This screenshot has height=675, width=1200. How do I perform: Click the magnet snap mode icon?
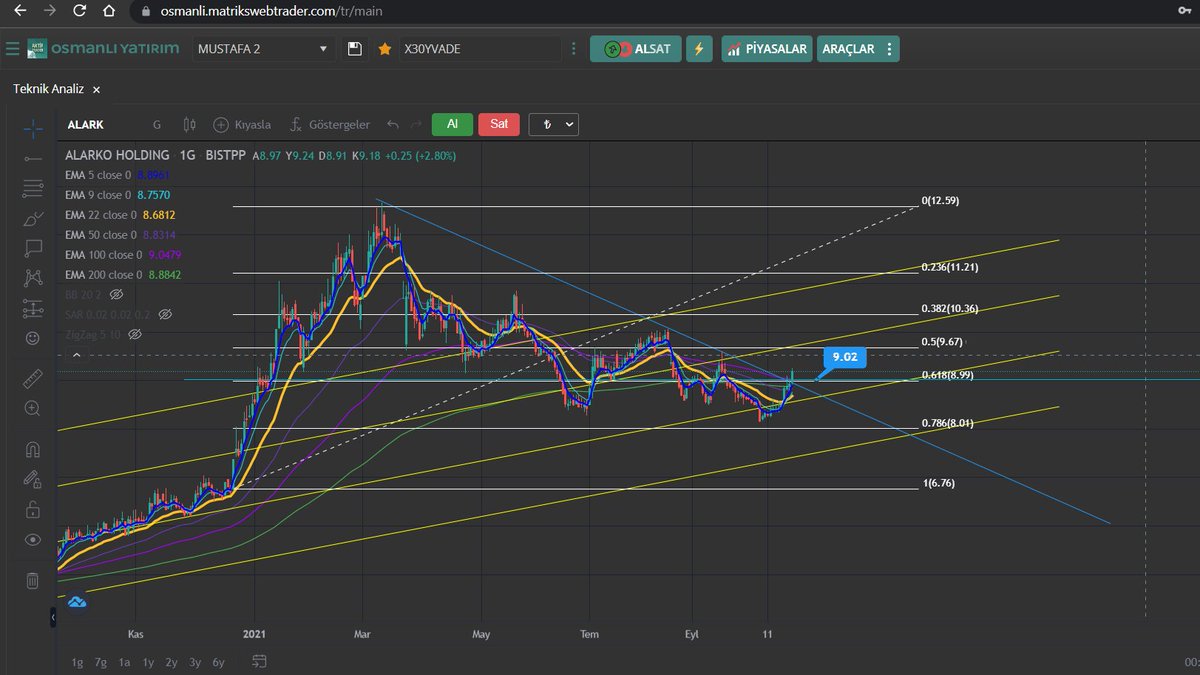(x=32, y=449)
